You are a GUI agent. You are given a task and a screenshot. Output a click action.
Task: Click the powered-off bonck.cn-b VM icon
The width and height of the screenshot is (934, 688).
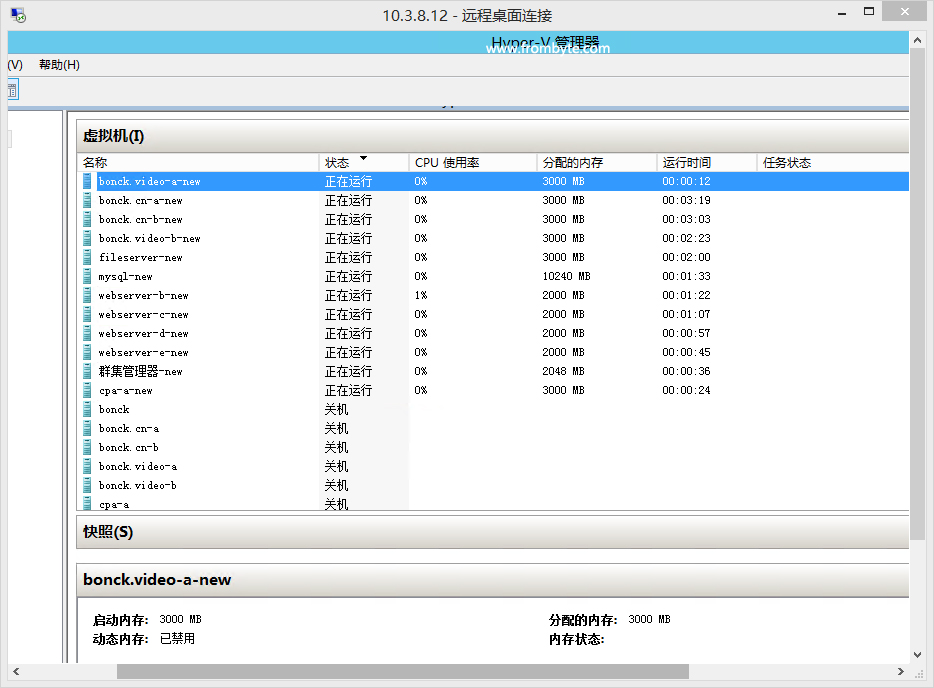(88, 447)
